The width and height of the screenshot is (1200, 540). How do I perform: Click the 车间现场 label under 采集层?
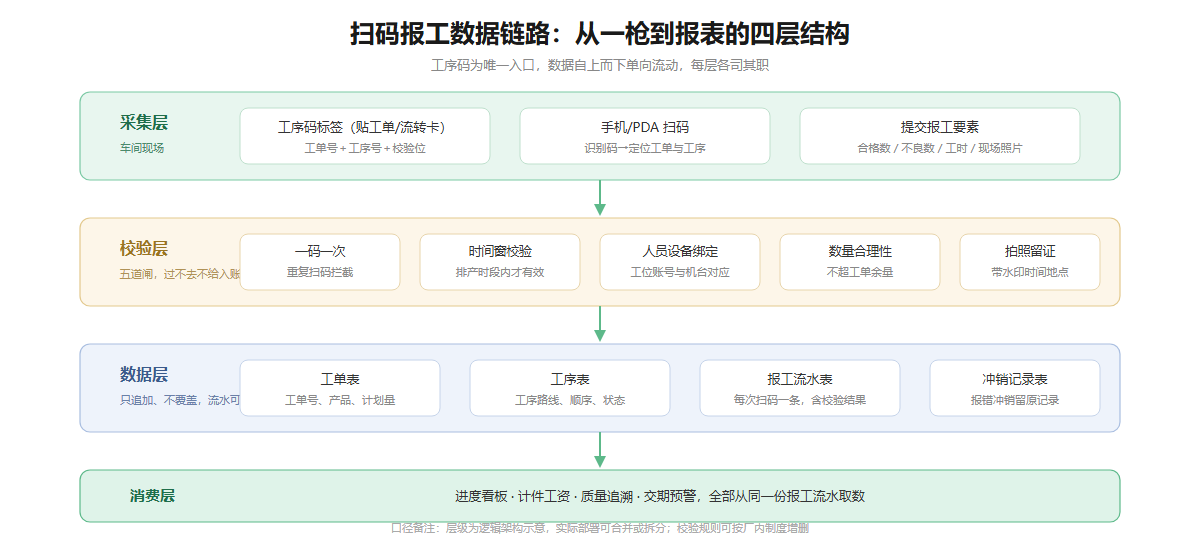pos(142,147)
